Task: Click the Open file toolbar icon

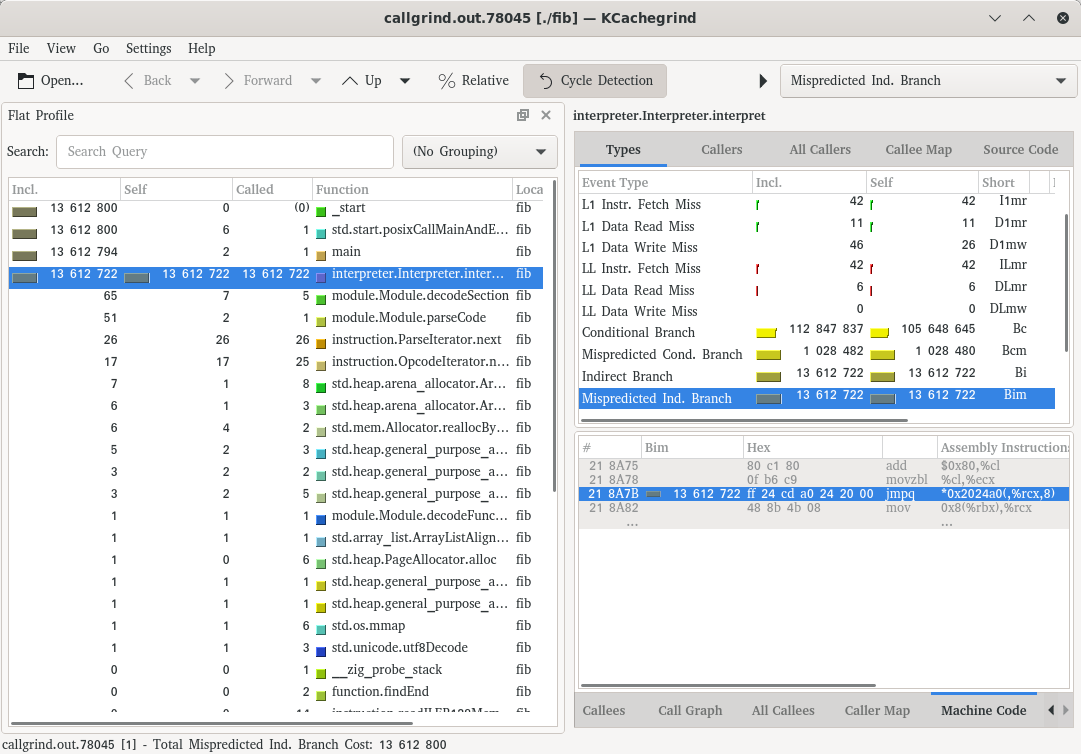Action: tap(26, 81)
